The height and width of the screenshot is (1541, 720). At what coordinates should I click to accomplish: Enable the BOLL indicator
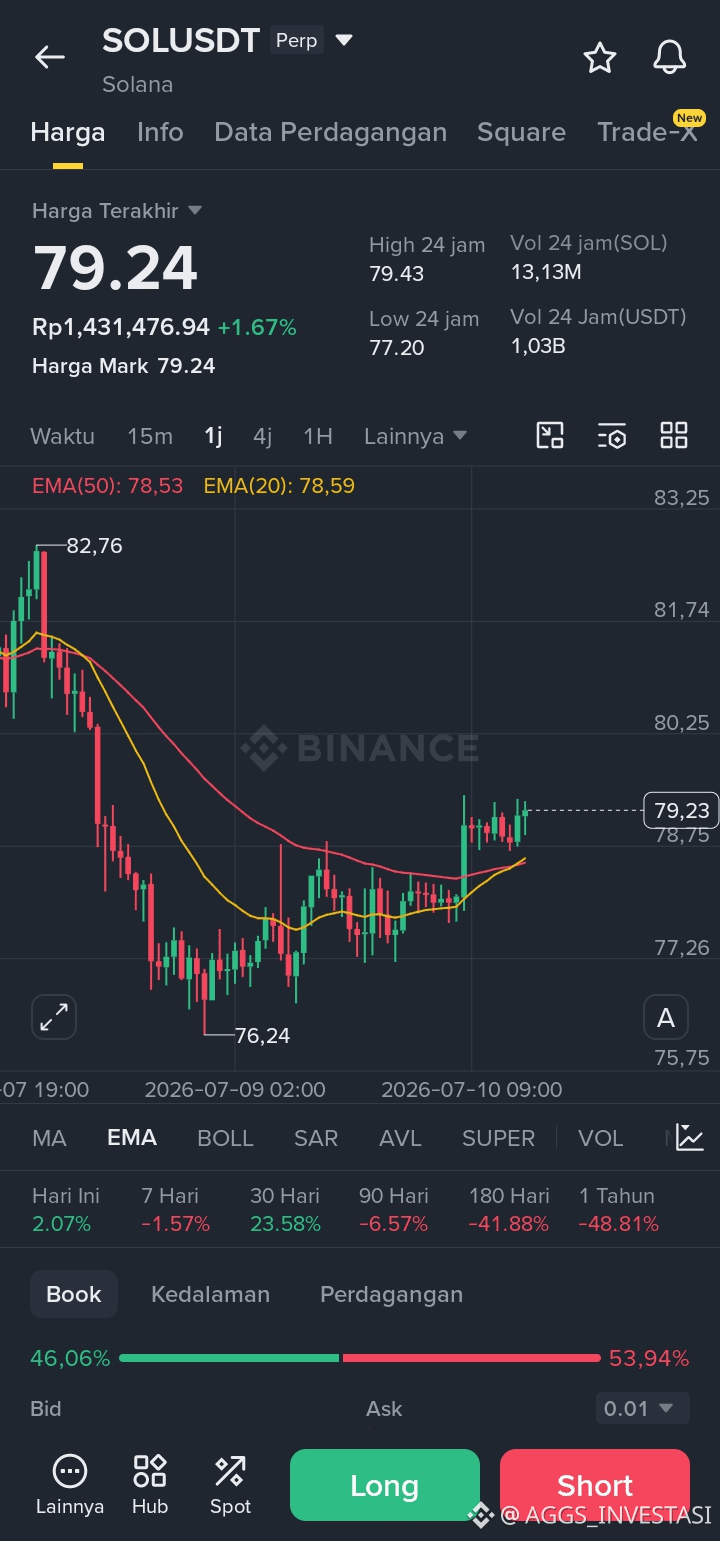pos(225,1138)
